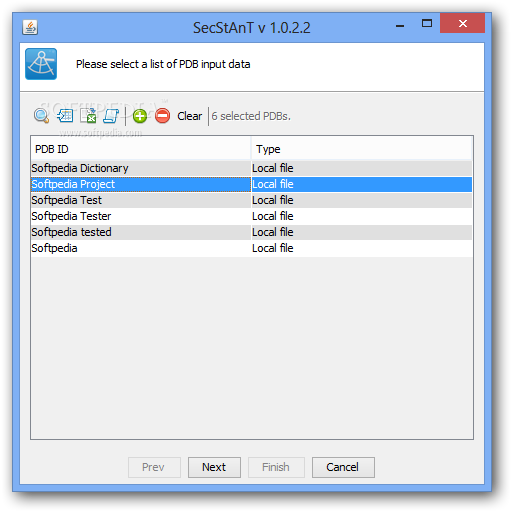This screenshot has width=512, height=512.
Task: Click Local file cell for Softpedia Dictionary
Action: coord(362,168)
